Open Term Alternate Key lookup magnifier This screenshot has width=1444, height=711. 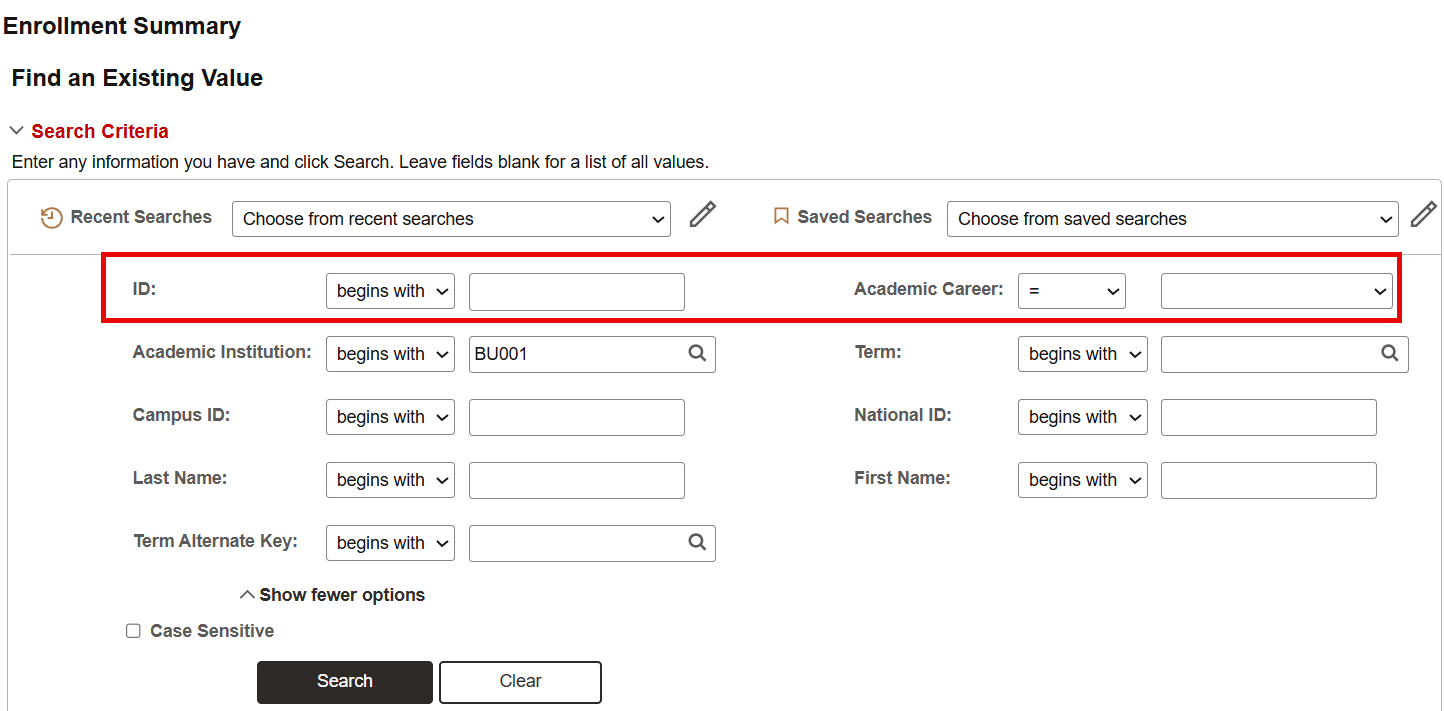(697, 542)
